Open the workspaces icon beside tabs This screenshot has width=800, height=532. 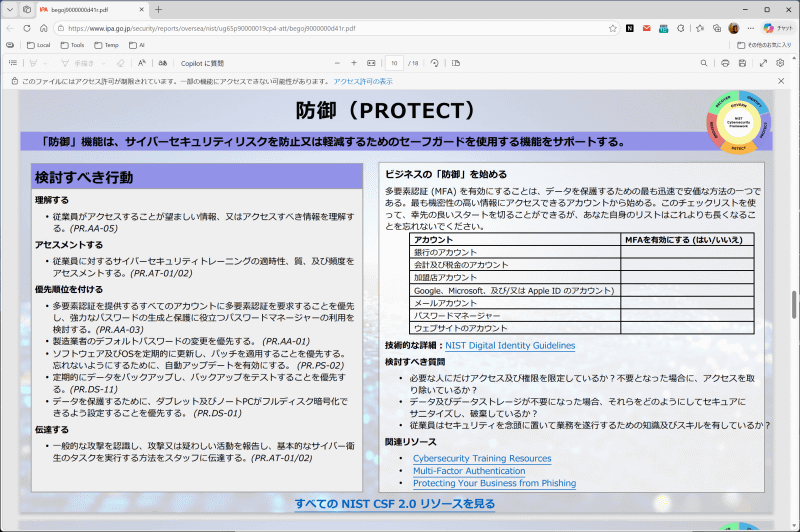27,9
